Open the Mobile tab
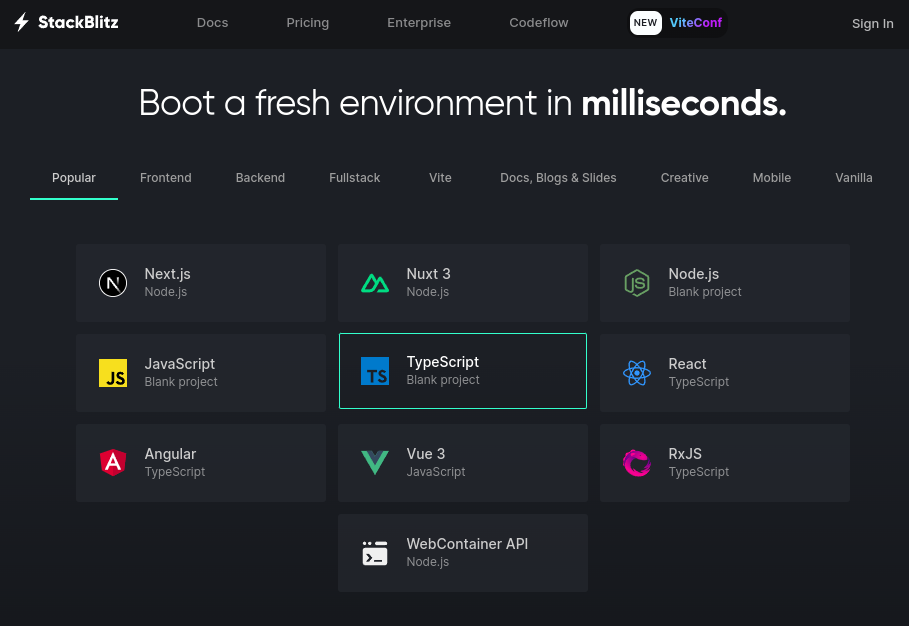909x626 pixels. pos(772,178)
